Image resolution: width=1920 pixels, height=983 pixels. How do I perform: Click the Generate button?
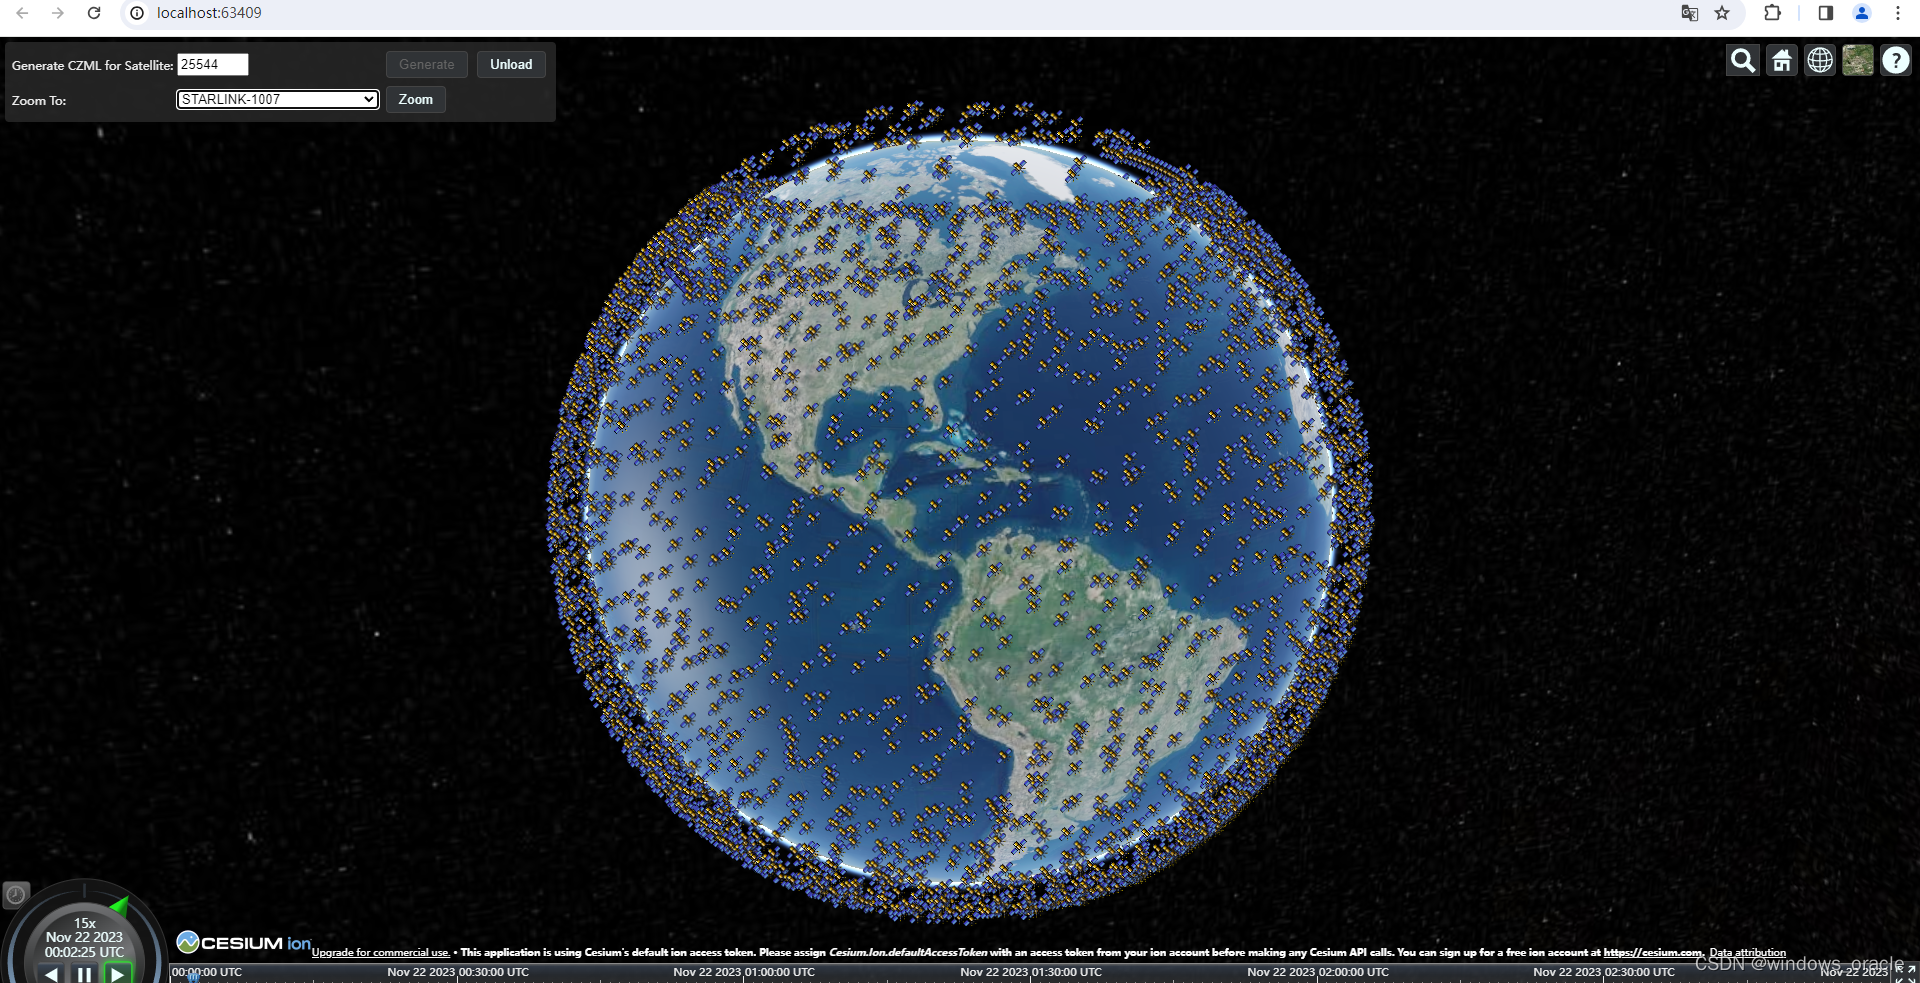(x=427, y=64)
